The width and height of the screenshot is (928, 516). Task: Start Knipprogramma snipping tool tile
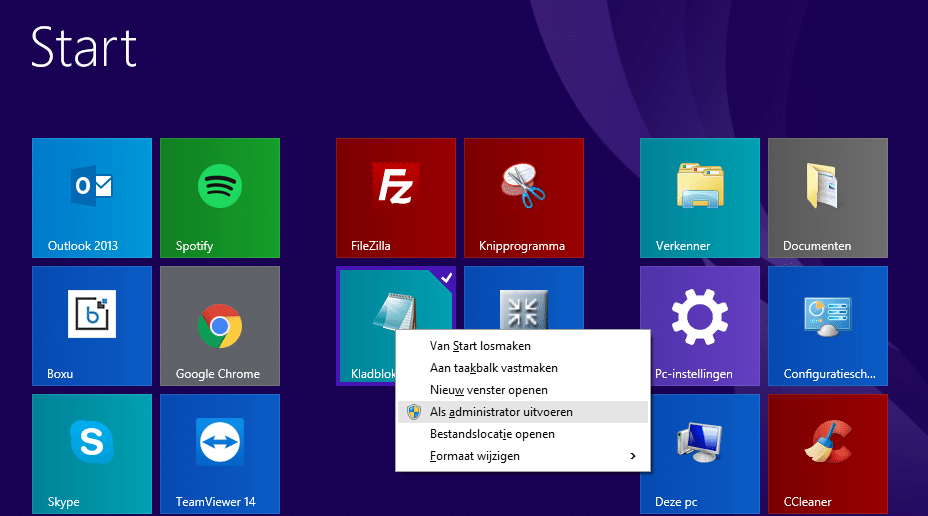[524, 198]
